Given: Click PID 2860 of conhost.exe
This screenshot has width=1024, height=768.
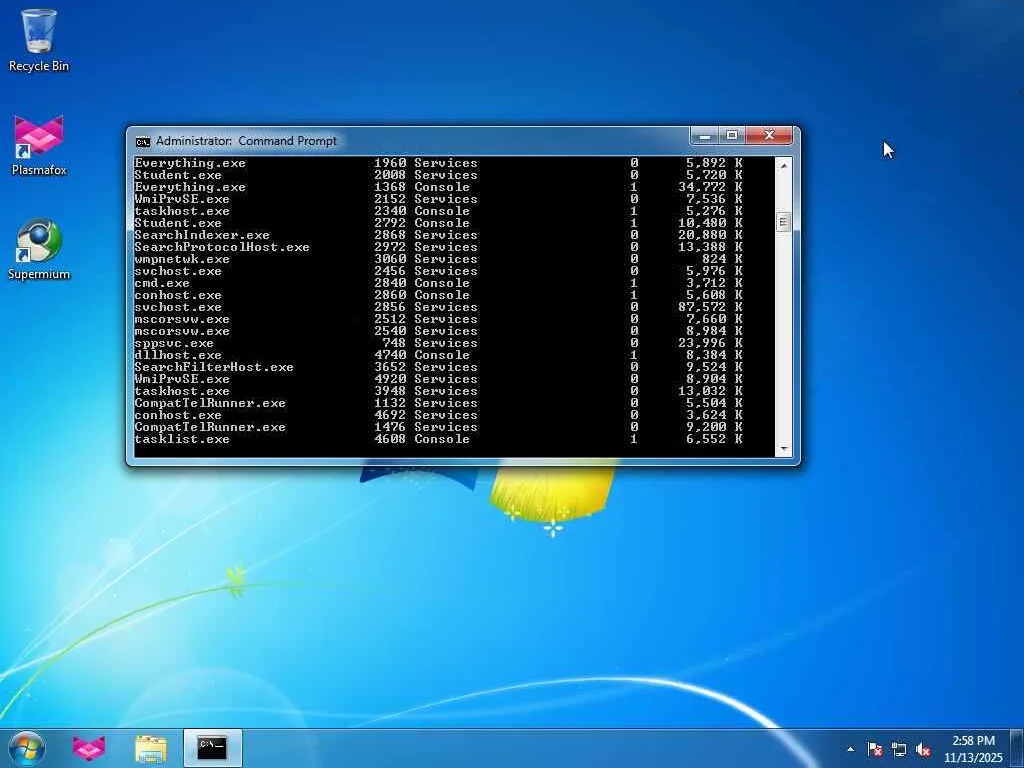Looking at the screenshot, I should coord(390,295).
